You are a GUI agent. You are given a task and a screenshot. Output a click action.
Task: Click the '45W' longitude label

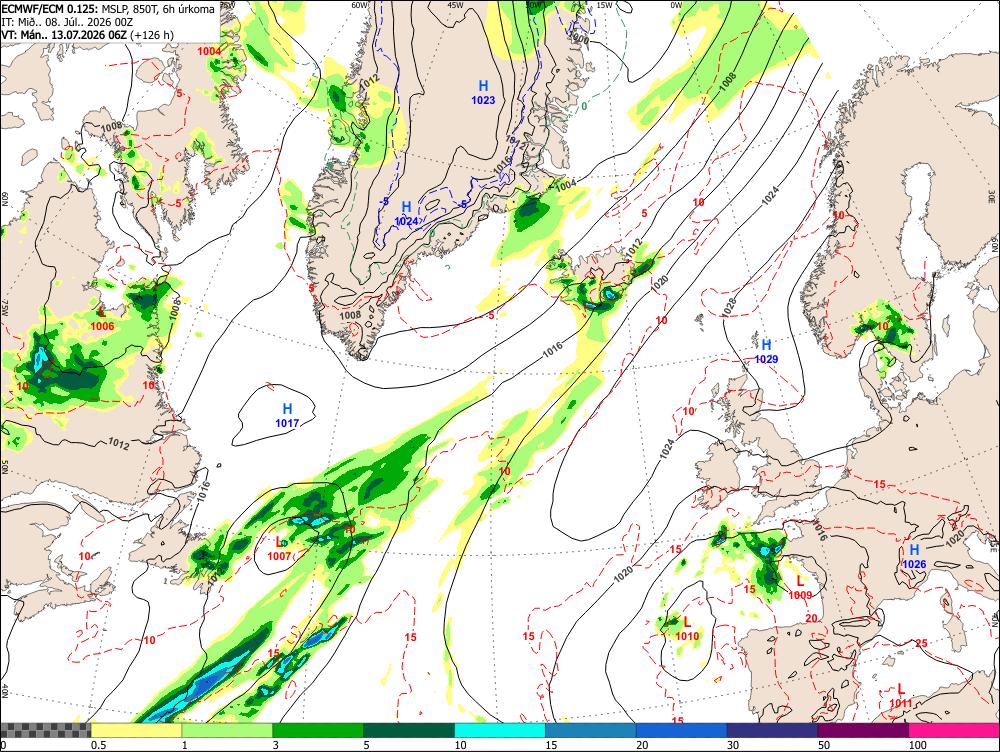[455, 5]
